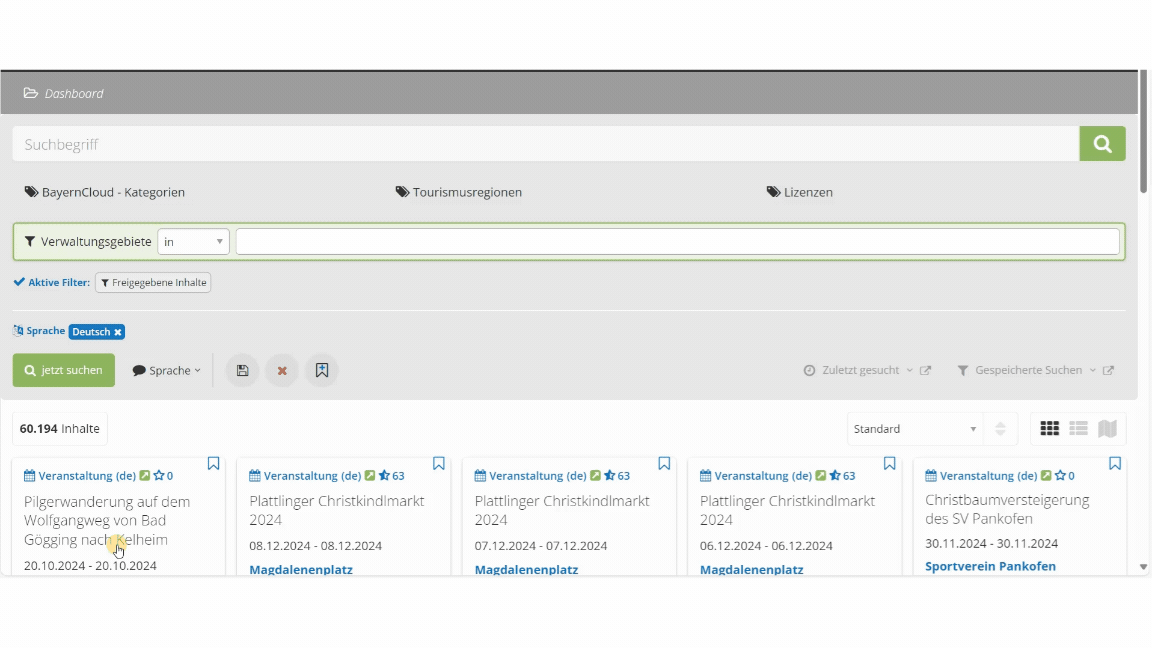
Task: Switch to grid tile view
Action: 1049,429
